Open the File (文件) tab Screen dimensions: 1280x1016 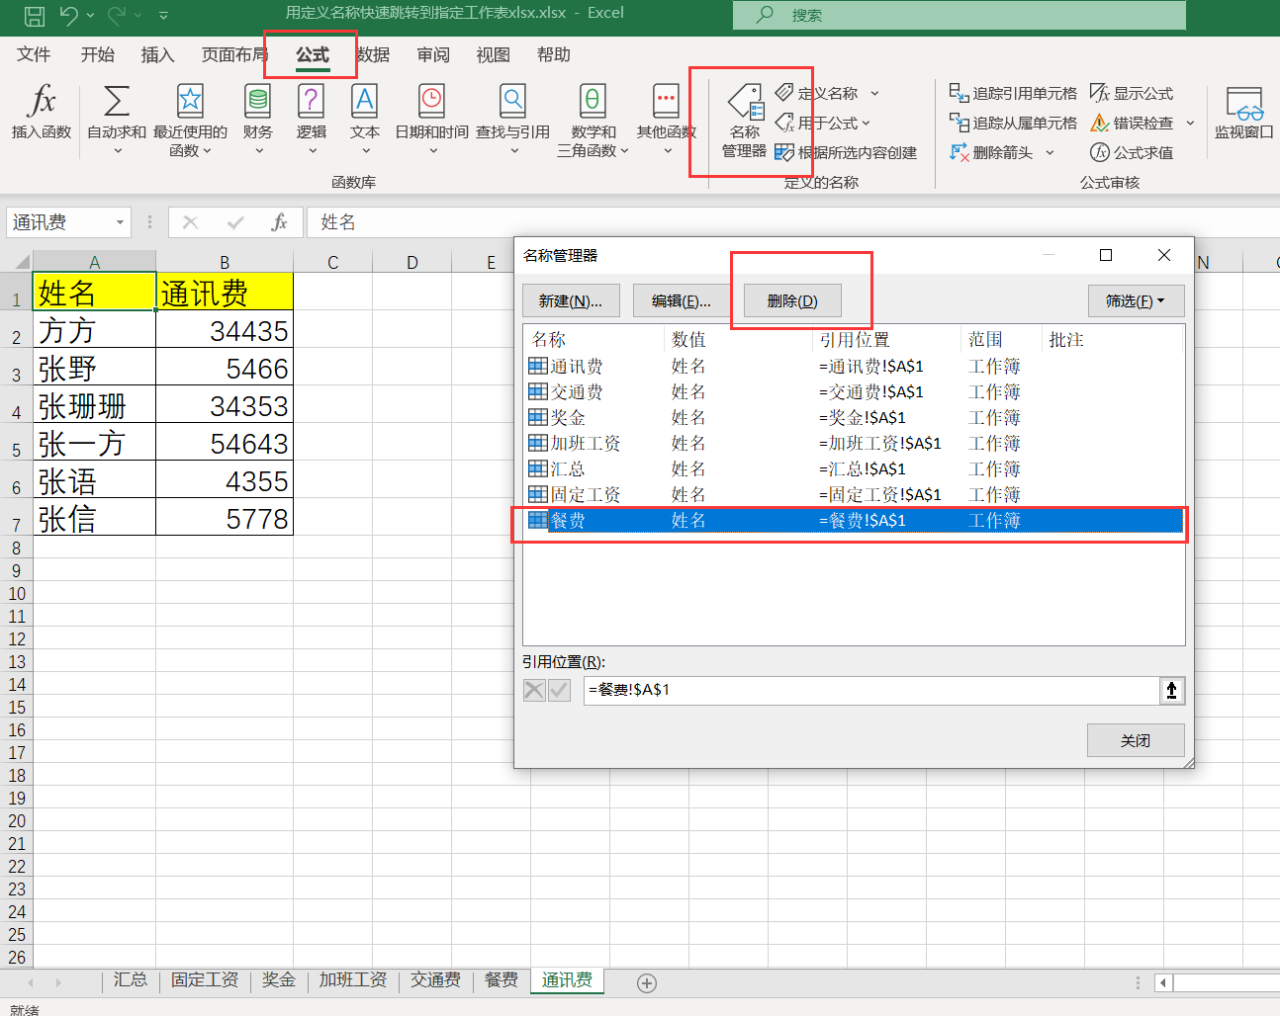point(34,55)
